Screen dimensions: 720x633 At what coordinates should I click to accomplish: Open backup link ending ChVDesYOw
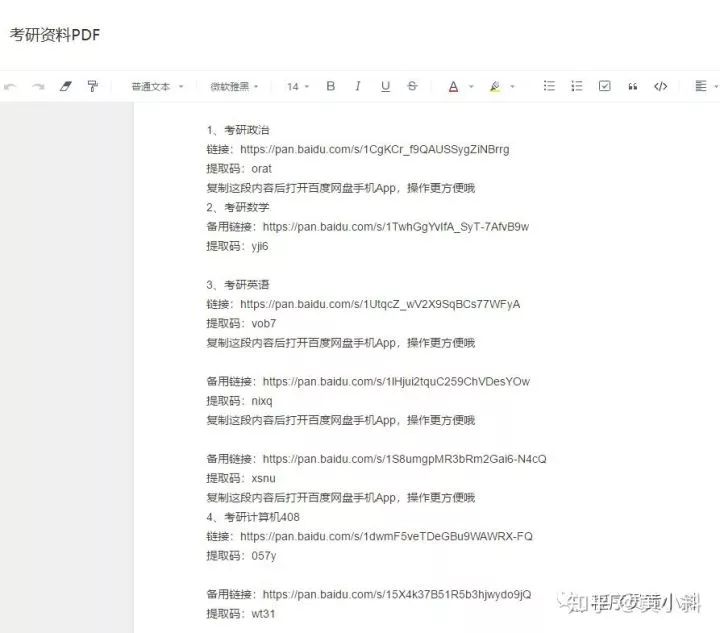point(396,381)
